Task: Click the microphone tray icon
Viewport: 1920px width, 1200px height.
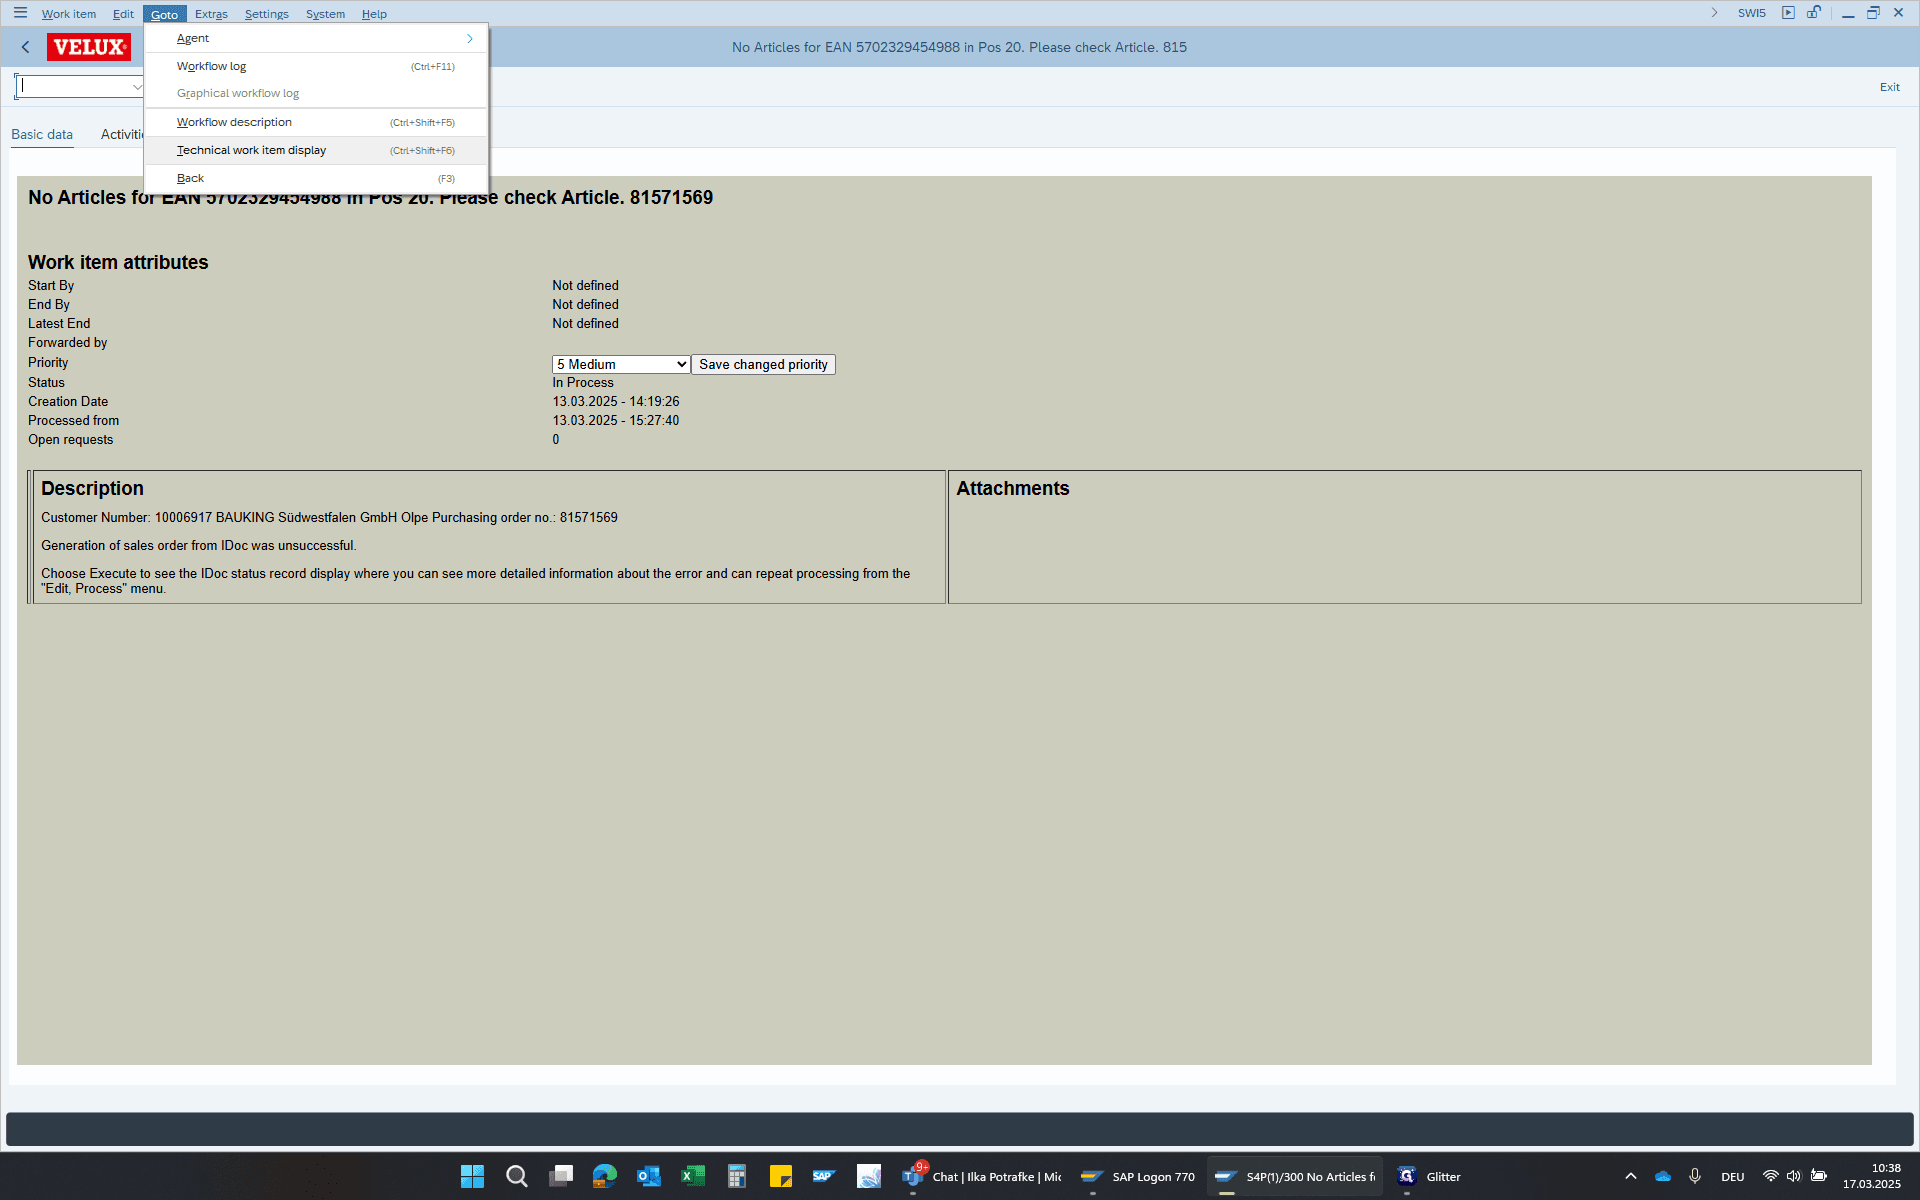Action: point(1695,1176)
